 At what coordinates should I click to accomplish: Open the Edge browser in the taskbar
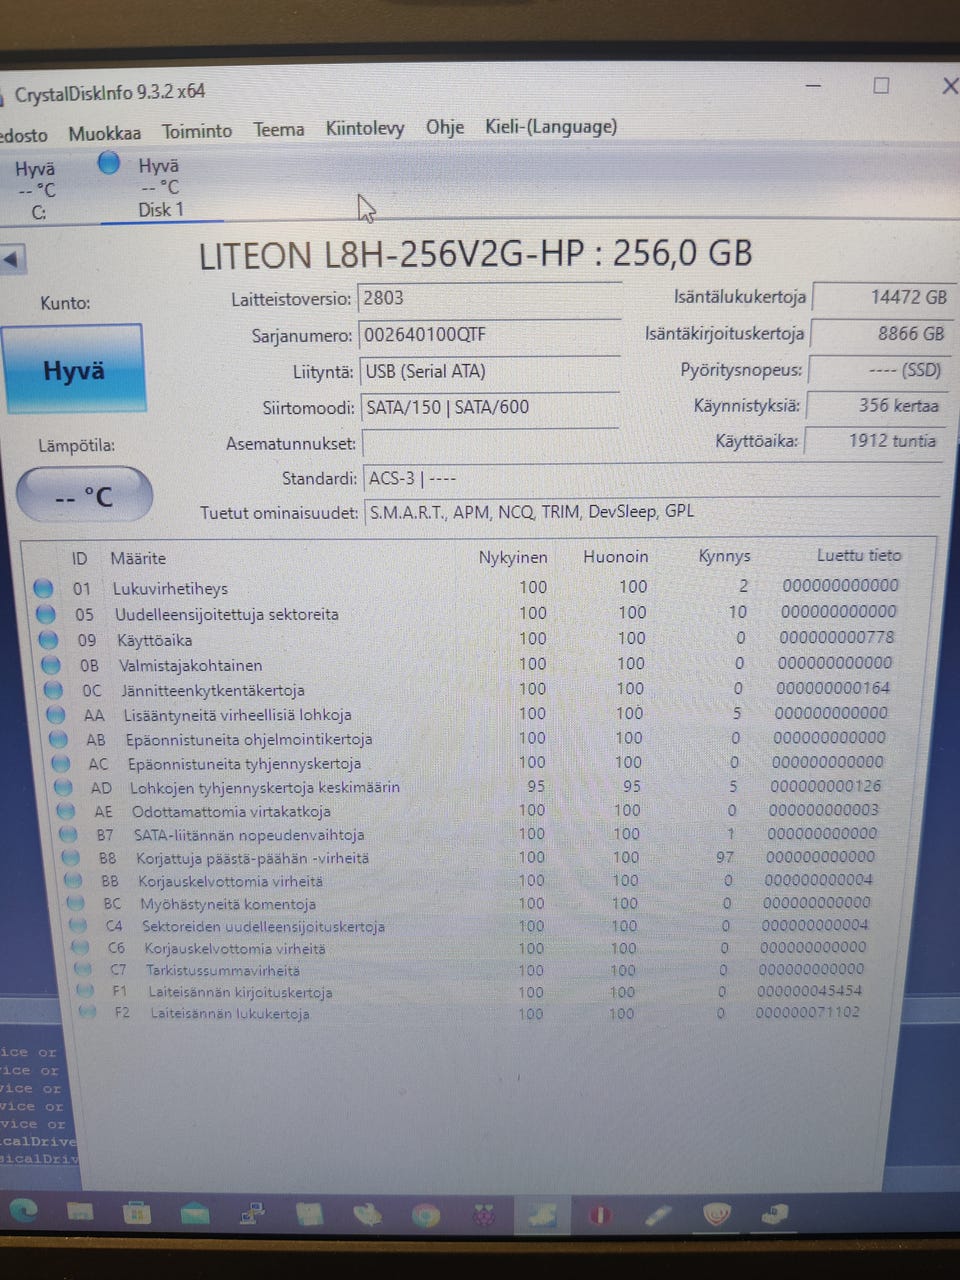coord(24,1211)
